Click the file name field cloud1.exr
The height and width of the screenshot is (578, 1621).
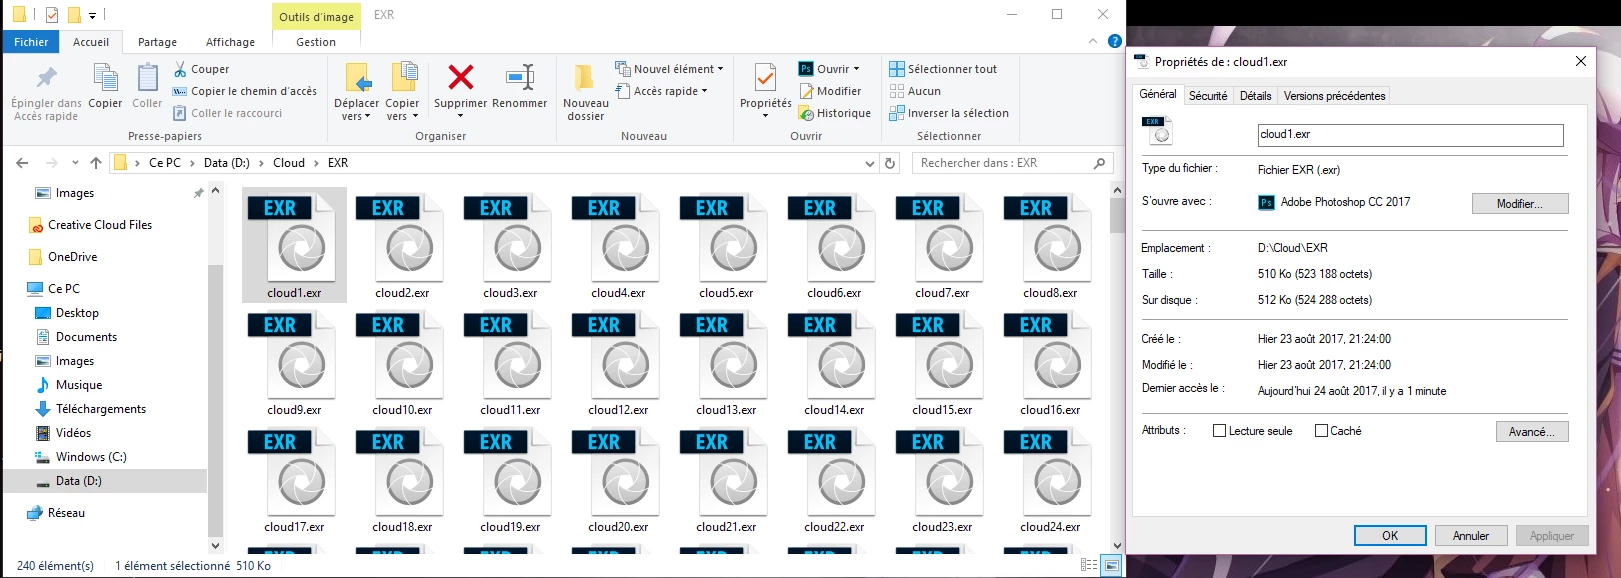pos(1410,135)
